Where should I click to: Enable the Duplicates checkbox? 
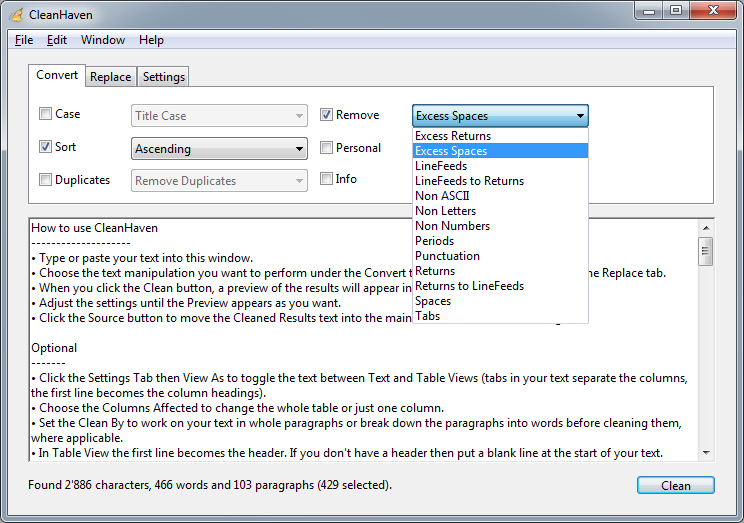(46, 180)
